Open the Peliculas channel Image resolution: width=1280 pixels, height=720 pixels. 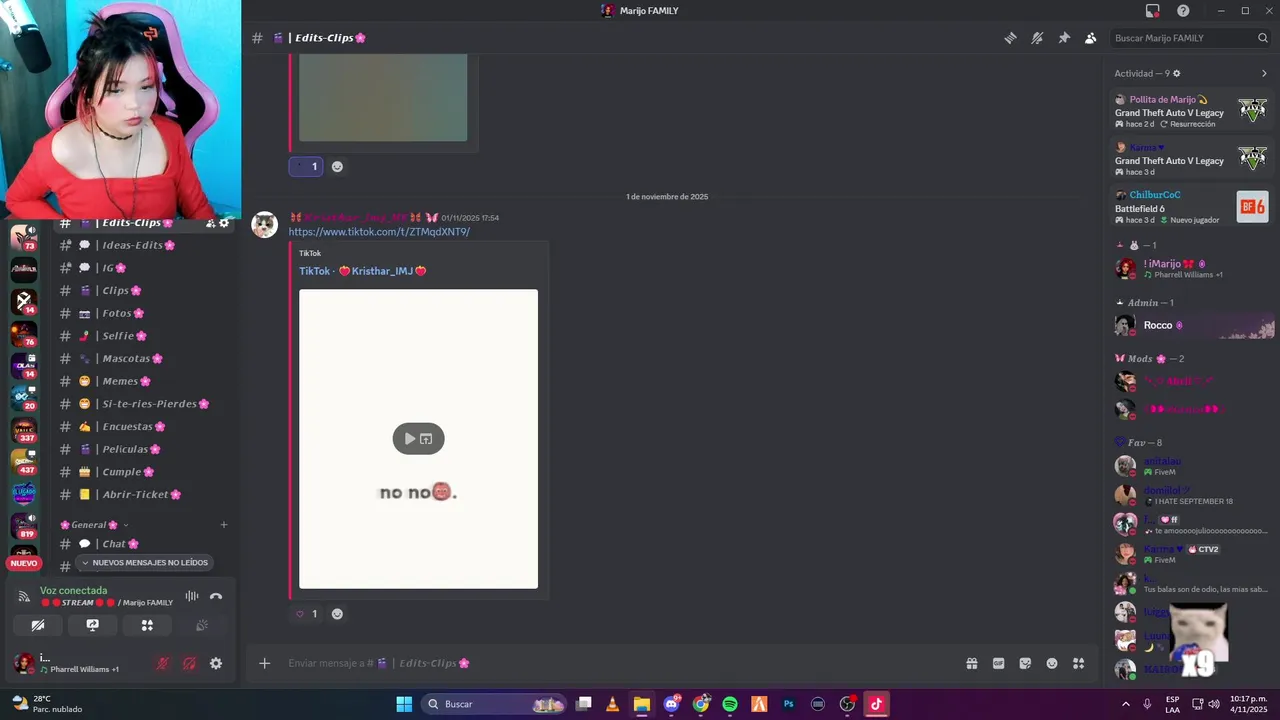pyautogui.click(x=145, y=449)
